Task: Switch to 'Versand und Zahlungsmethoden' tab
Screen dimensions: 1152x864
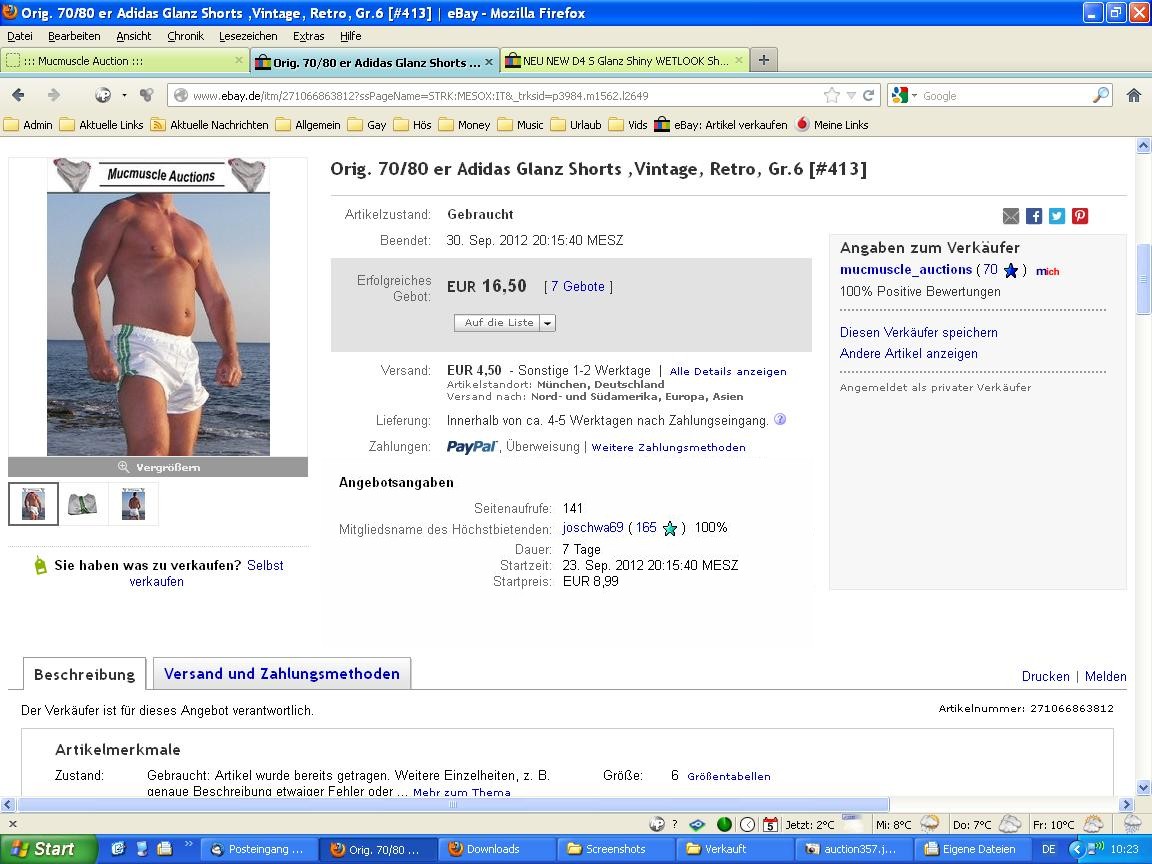Action: click(x=281, y=674)
